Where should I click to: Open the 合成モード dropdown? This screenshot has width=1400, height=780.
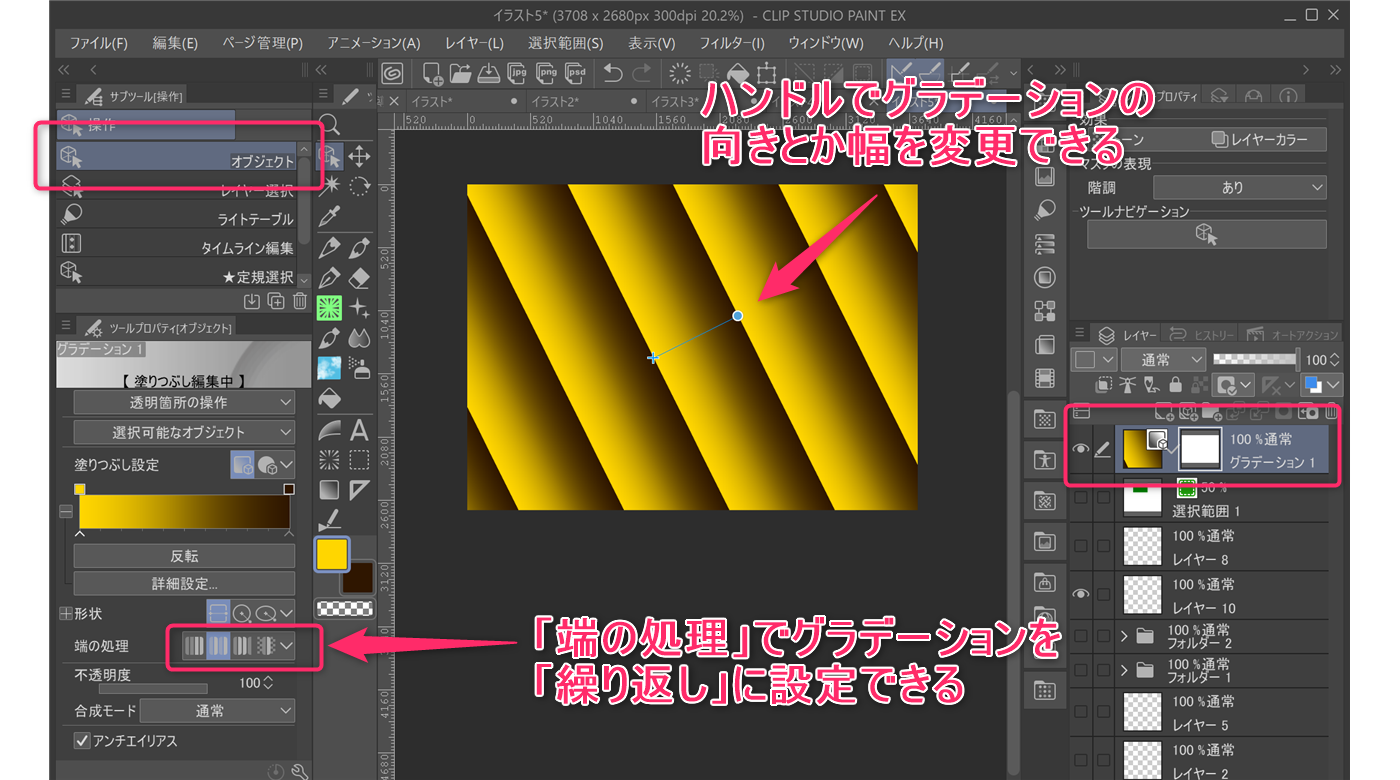(x=217, y=711)
